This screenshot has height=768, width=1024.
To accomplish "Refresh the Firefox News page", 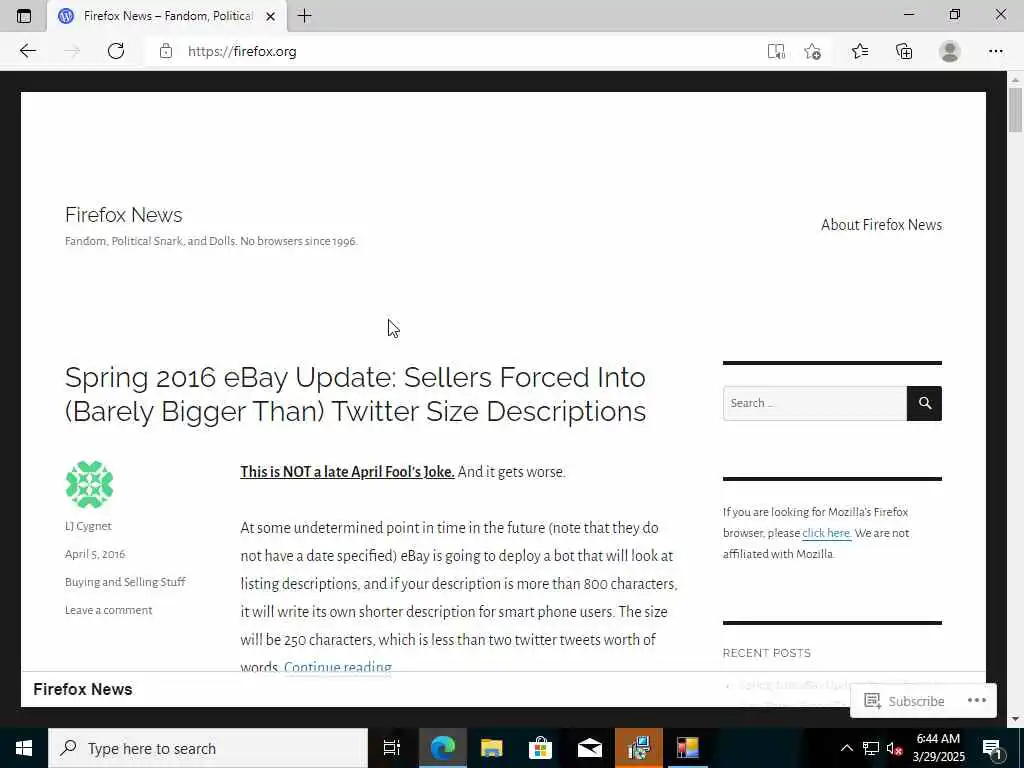I will (116, 51).
